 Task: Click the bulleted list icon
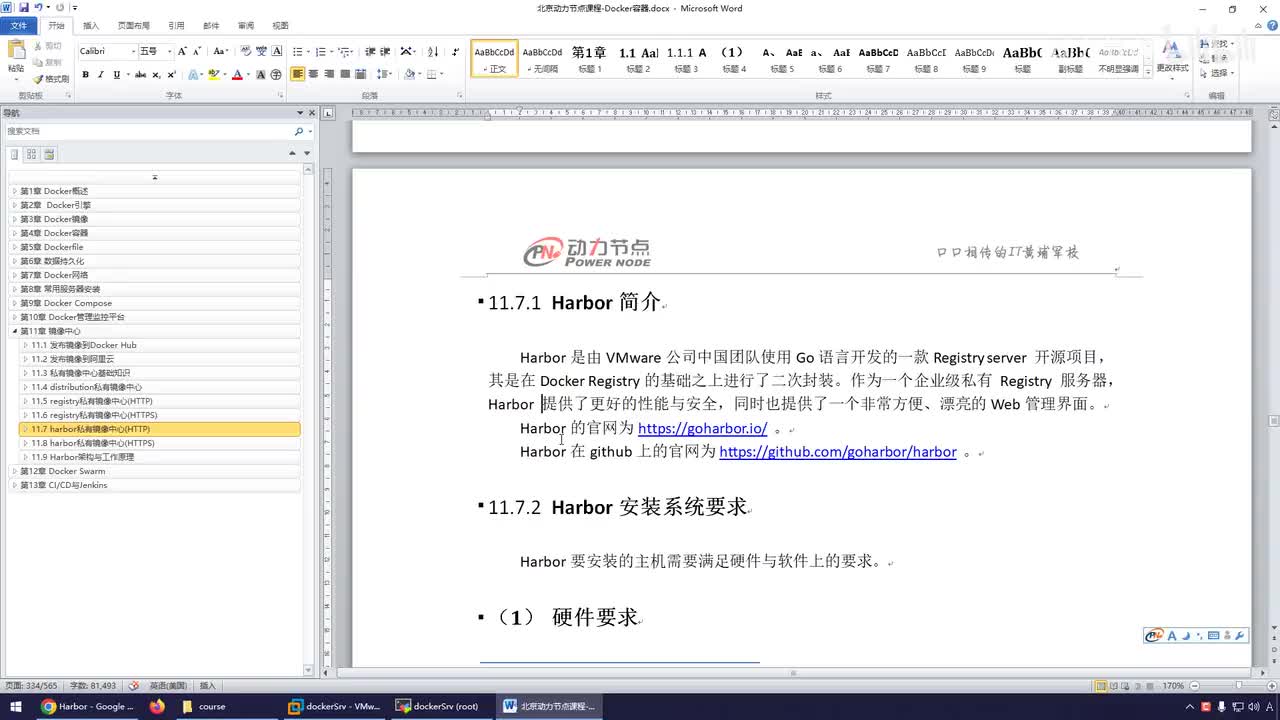tap(298, 51)
